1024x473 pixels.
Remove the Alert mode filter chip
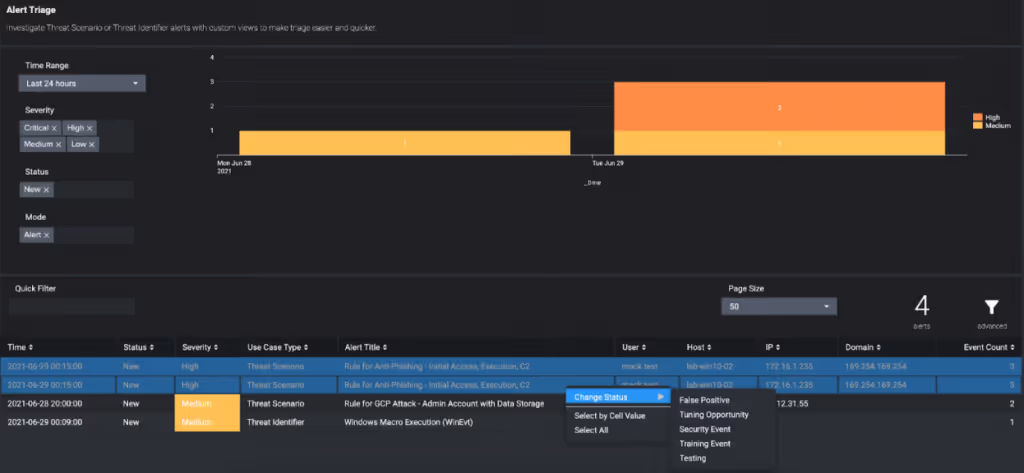[x=46, y=235]
